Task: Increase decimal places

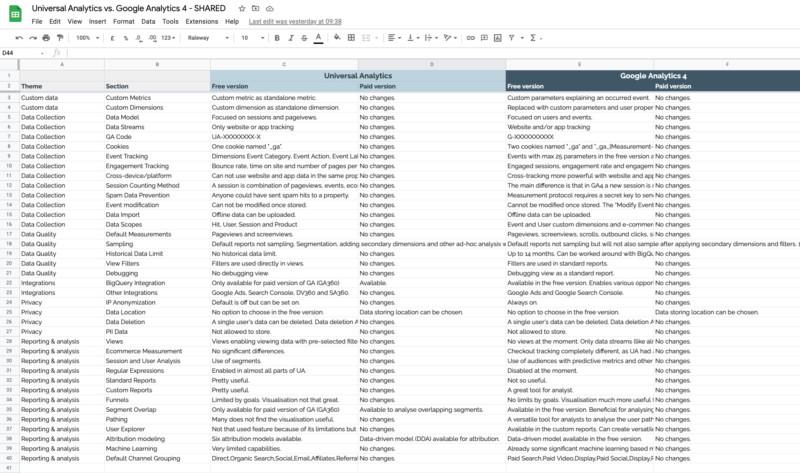Action: click(x=153, y=38)
